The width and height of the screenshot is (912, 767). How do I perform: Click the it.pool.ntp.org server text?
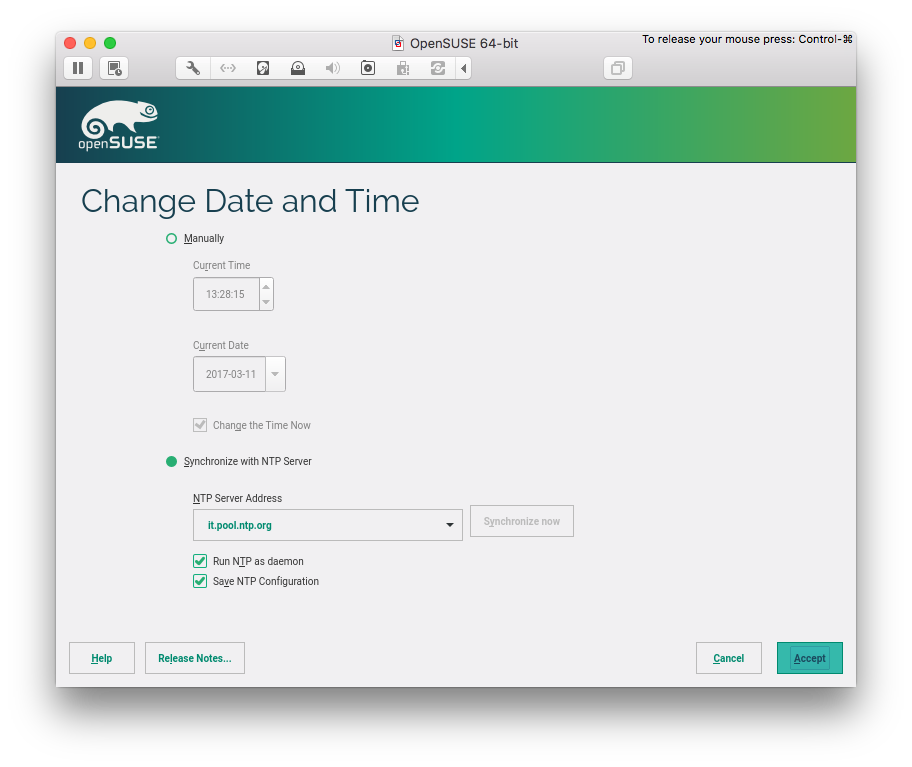[x=240, y=525]
